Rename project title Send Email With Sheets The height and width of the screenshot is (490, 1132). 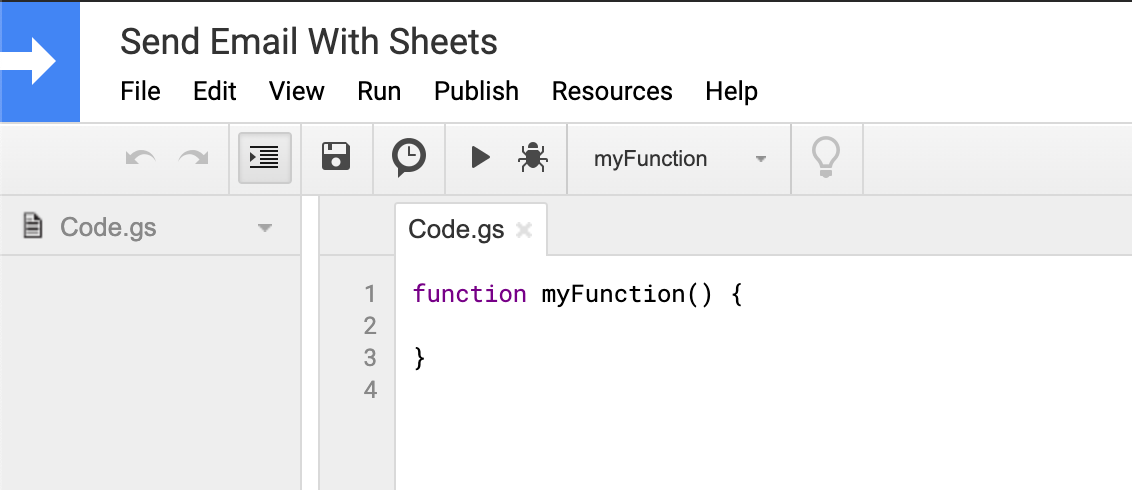coord(308,42)
